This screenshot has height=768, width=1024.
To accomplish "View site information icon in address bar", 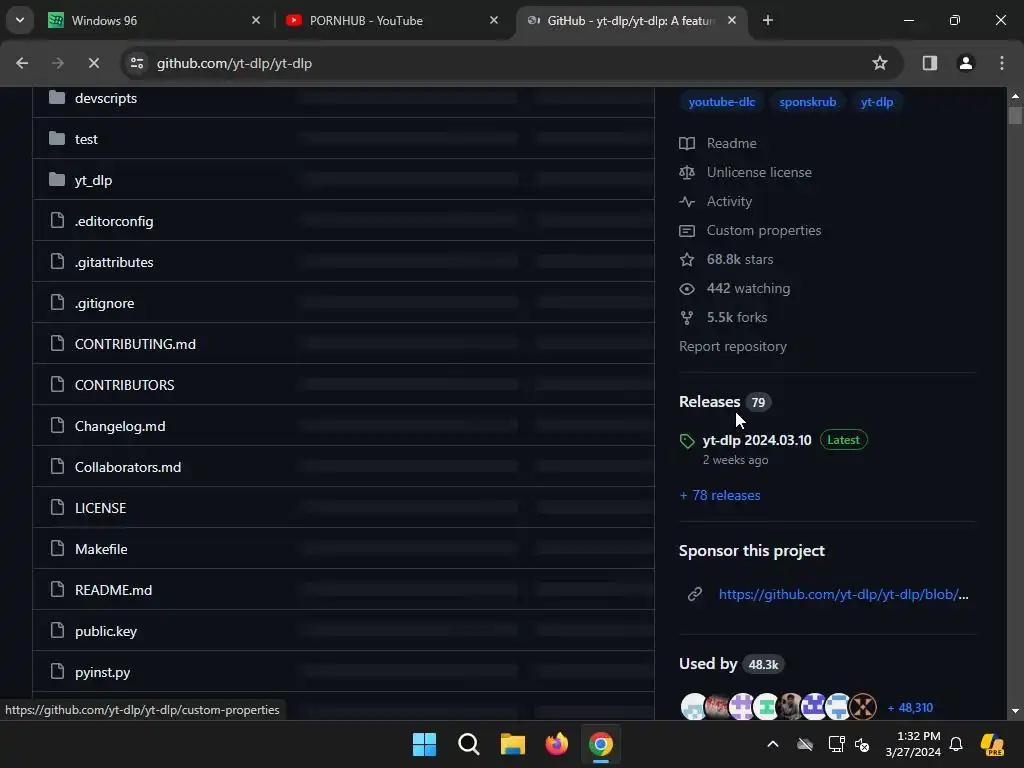I will pos(137,63).
